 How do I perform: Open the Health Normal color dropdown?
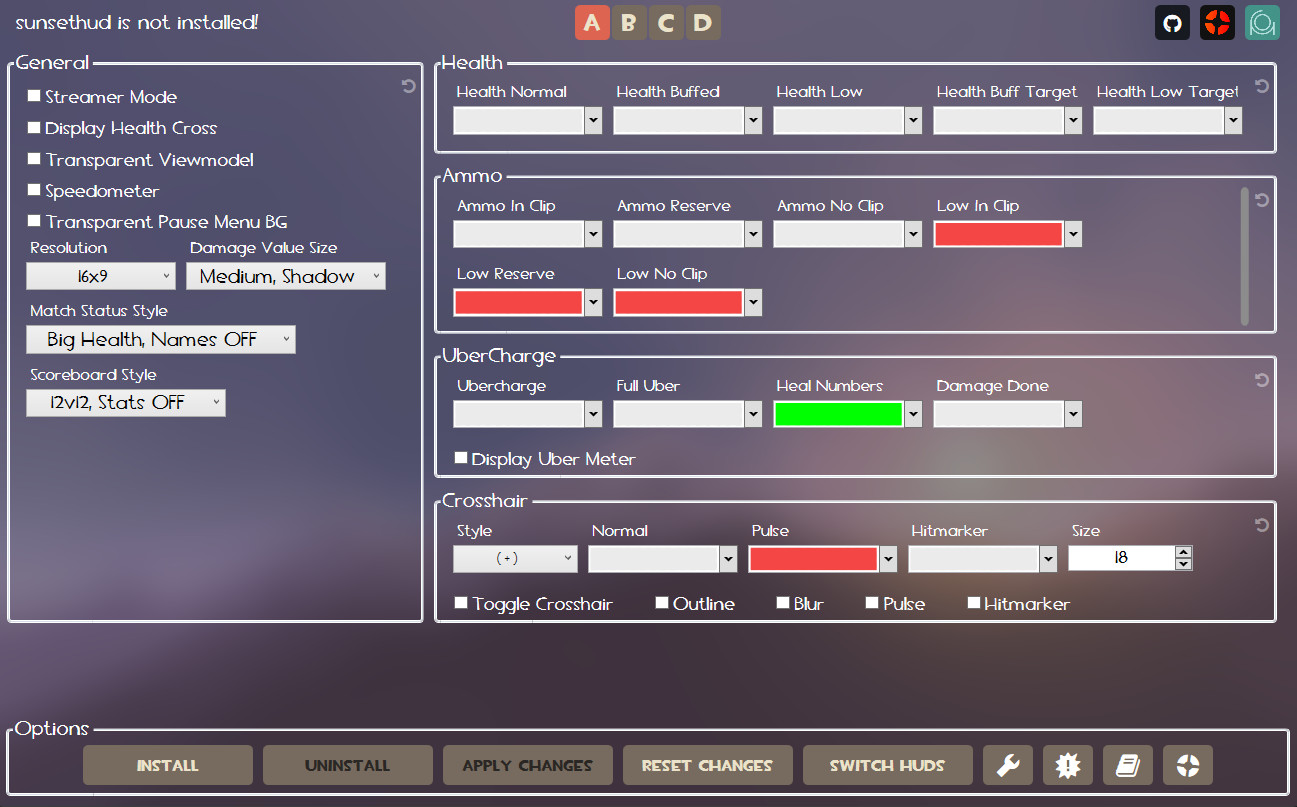[527, 120]
